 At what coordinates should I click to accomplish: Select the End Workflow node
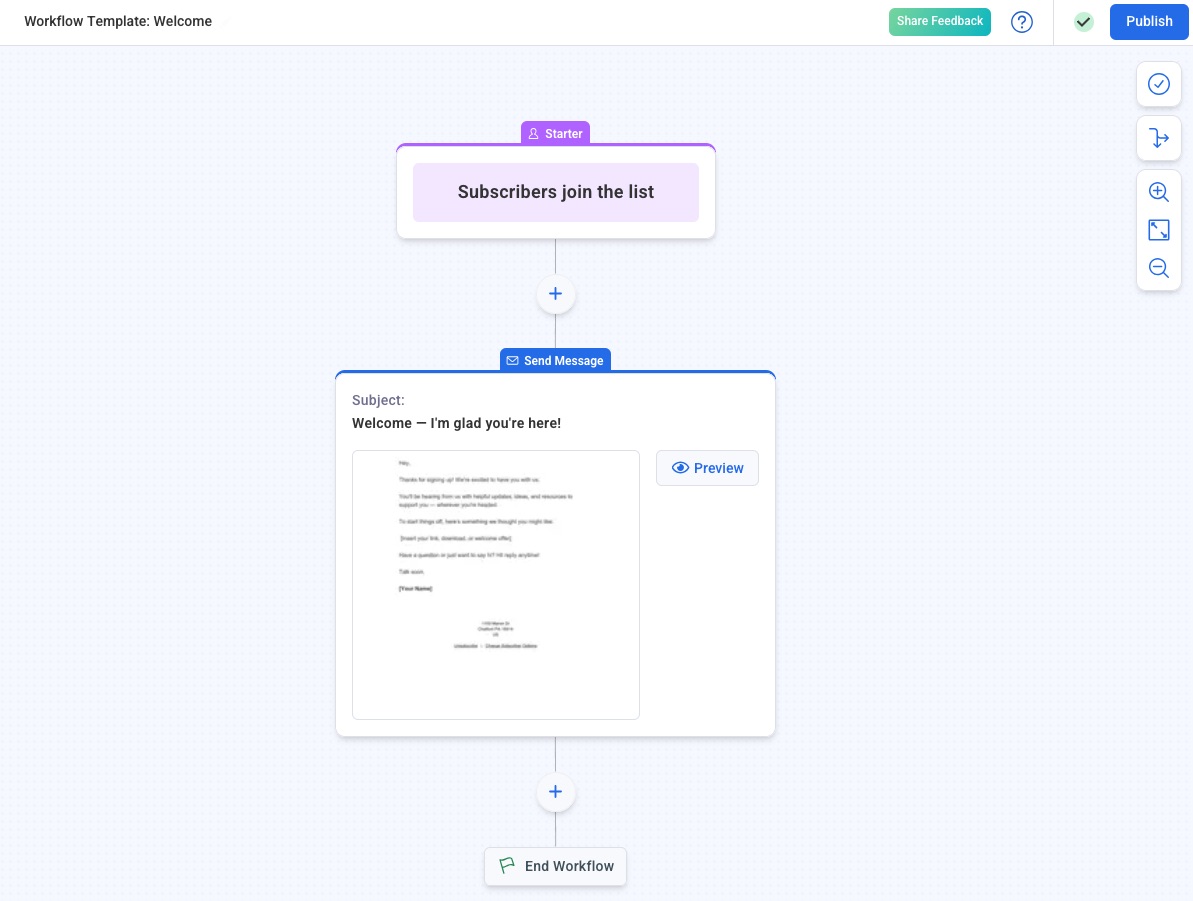pyautogui.click(x=555, y=866)
